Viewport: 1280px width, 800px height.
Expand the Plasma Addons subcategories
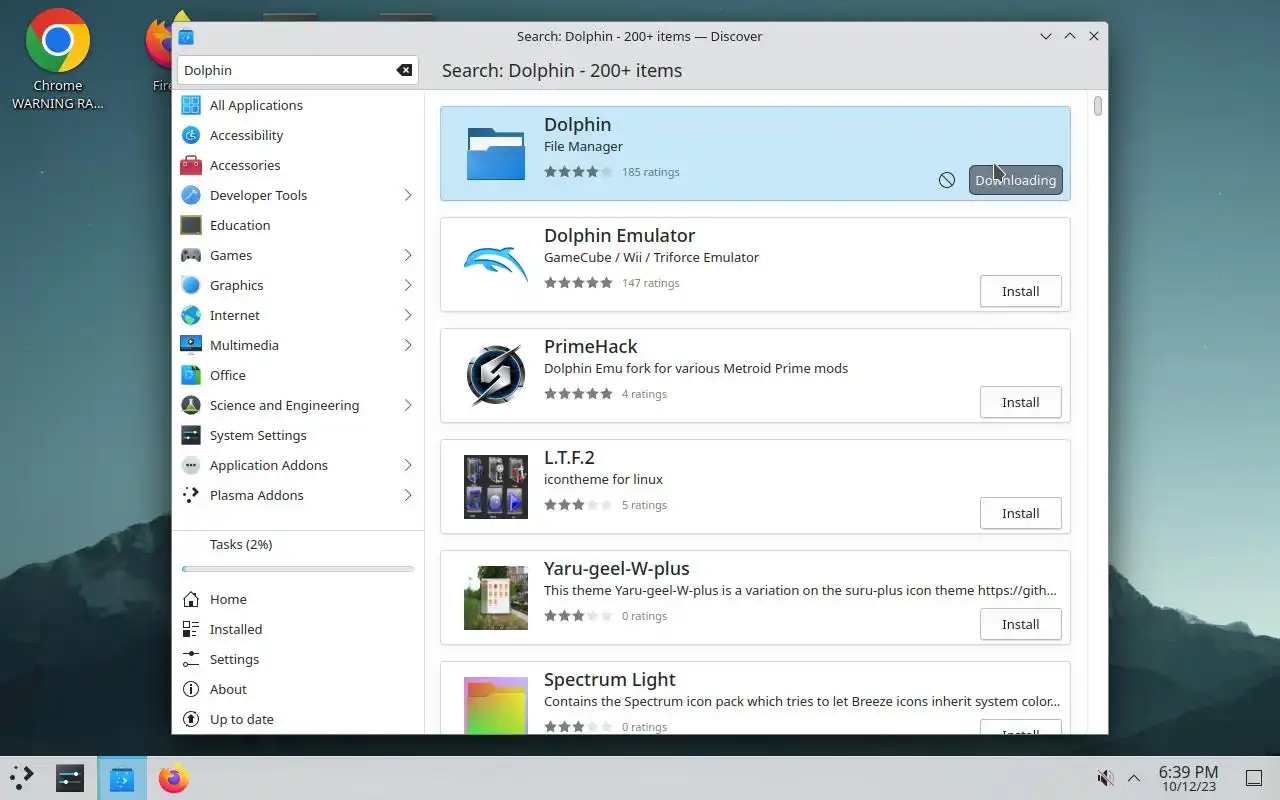408,495
